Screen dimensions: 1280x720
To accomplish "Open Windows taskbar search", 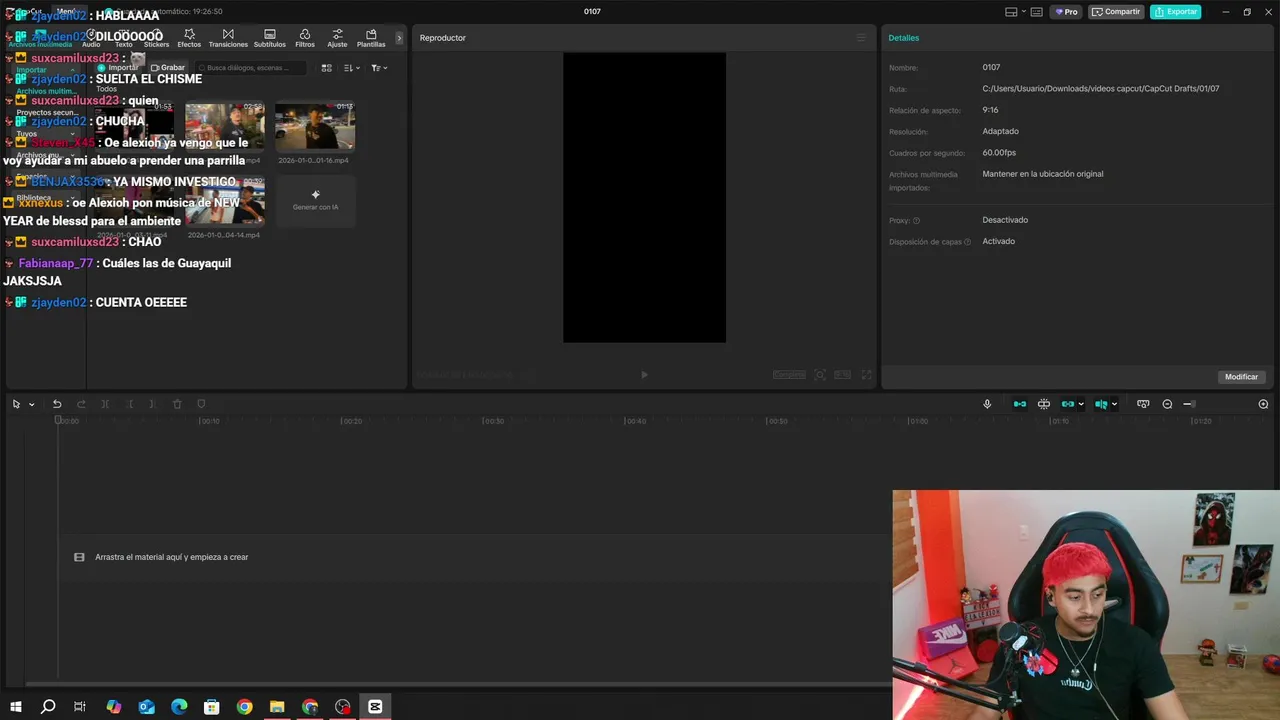I will (47, 707).
